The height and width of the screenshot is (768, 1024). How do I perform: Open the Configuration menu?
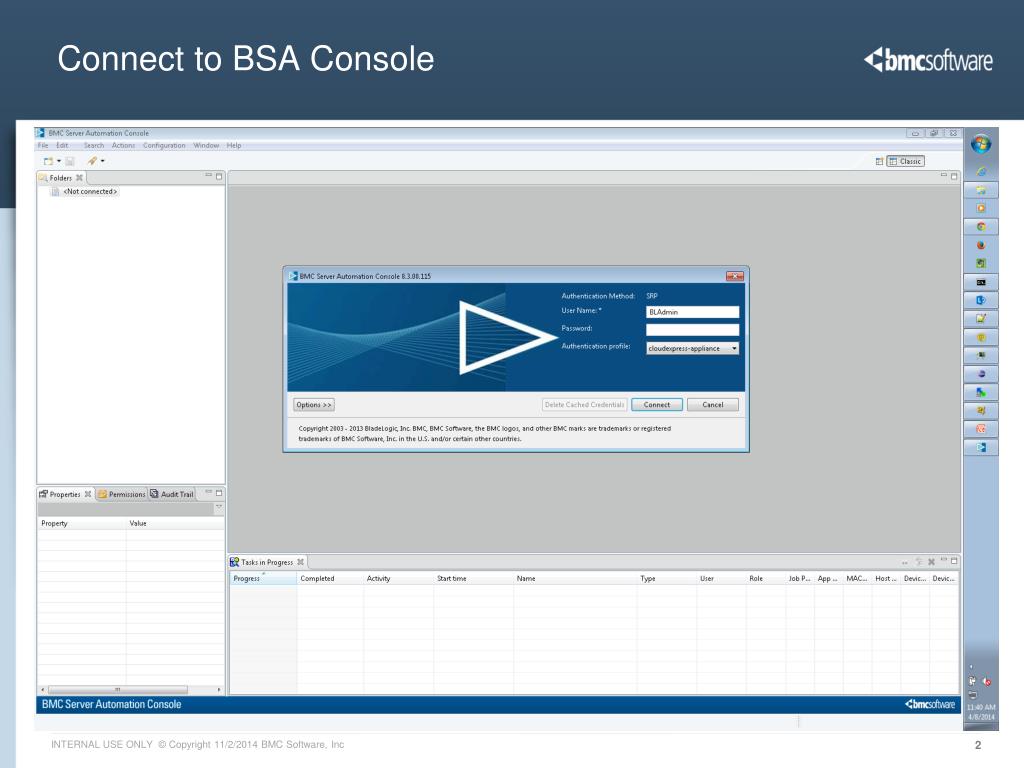click(164, 146)
